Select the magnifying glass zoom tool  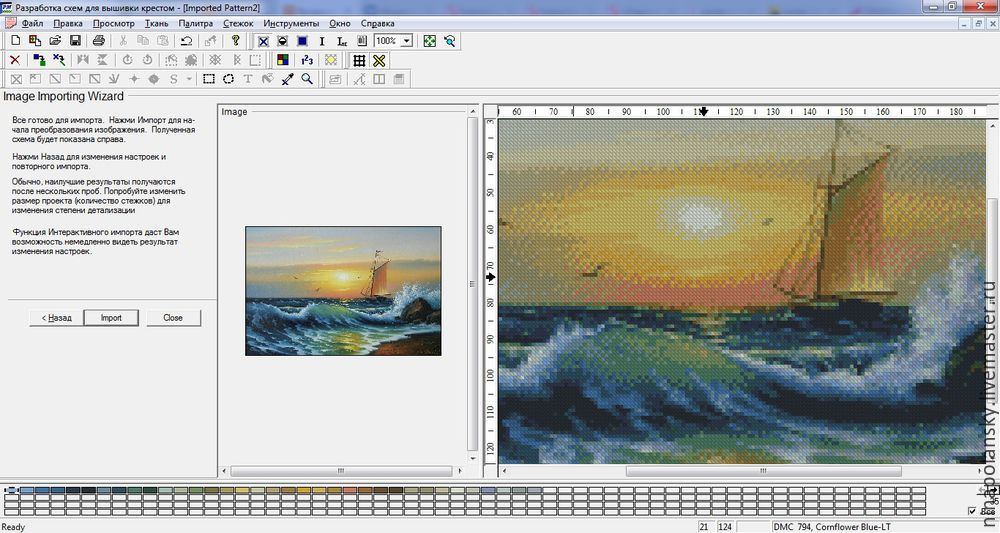307,79
